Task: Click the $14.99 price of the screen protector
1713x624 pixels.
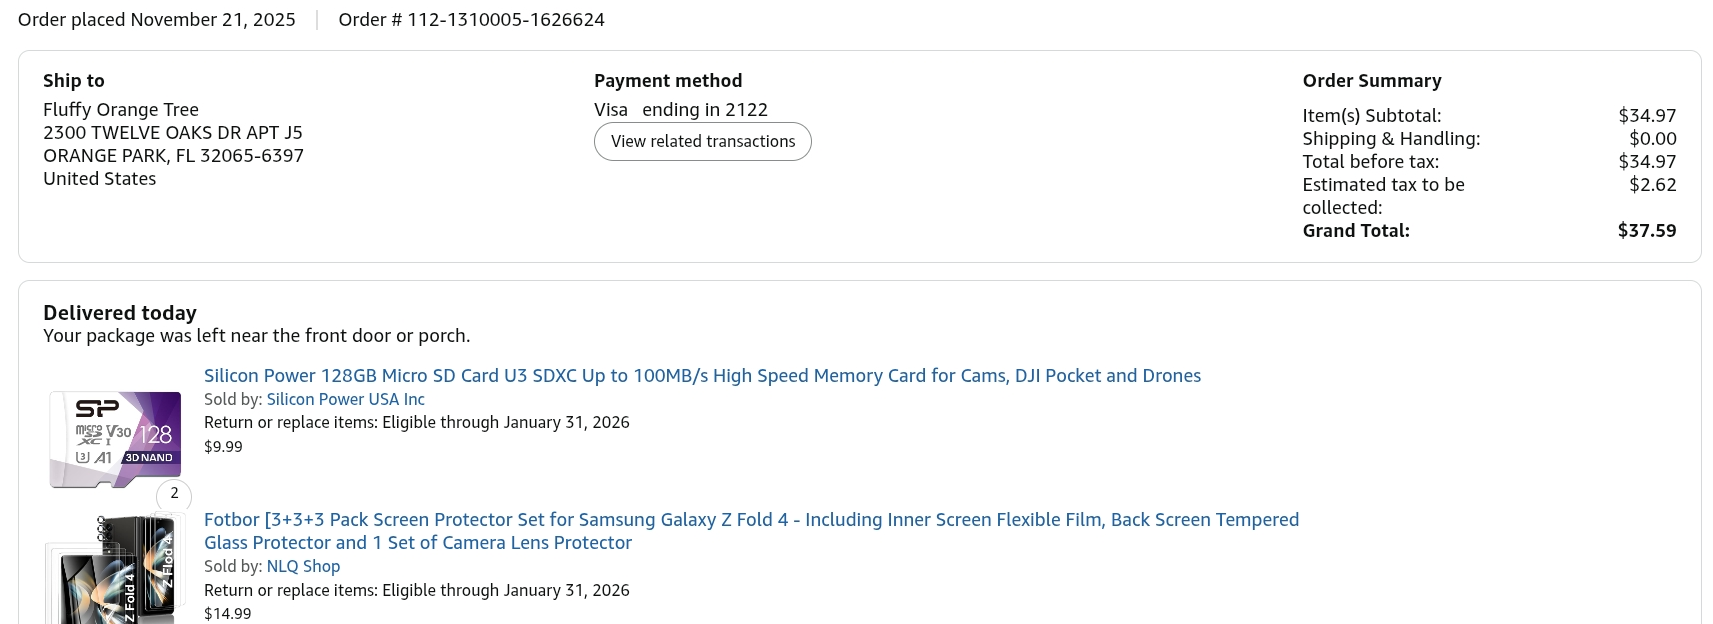Action: click(227, 614)
